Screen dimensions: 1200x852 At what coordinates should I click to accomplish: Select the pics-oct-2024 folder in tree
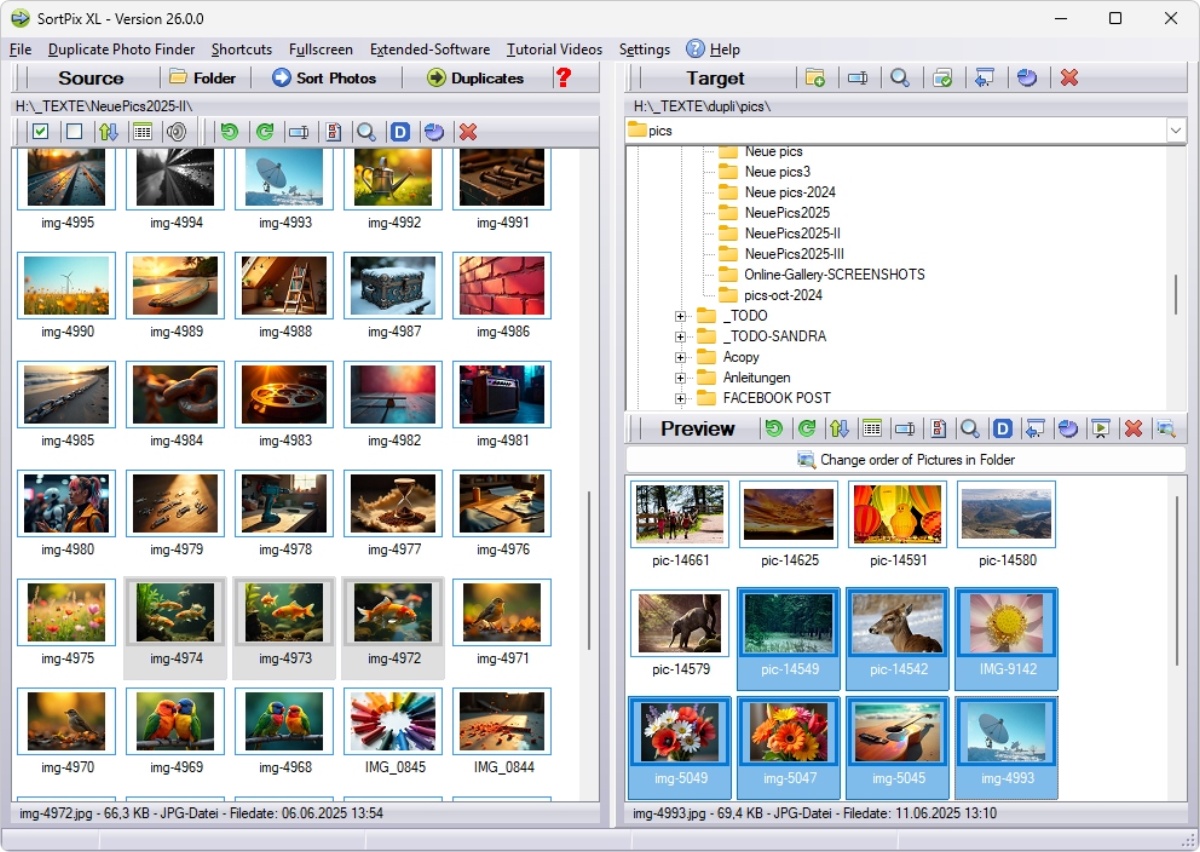coord(783,295)
